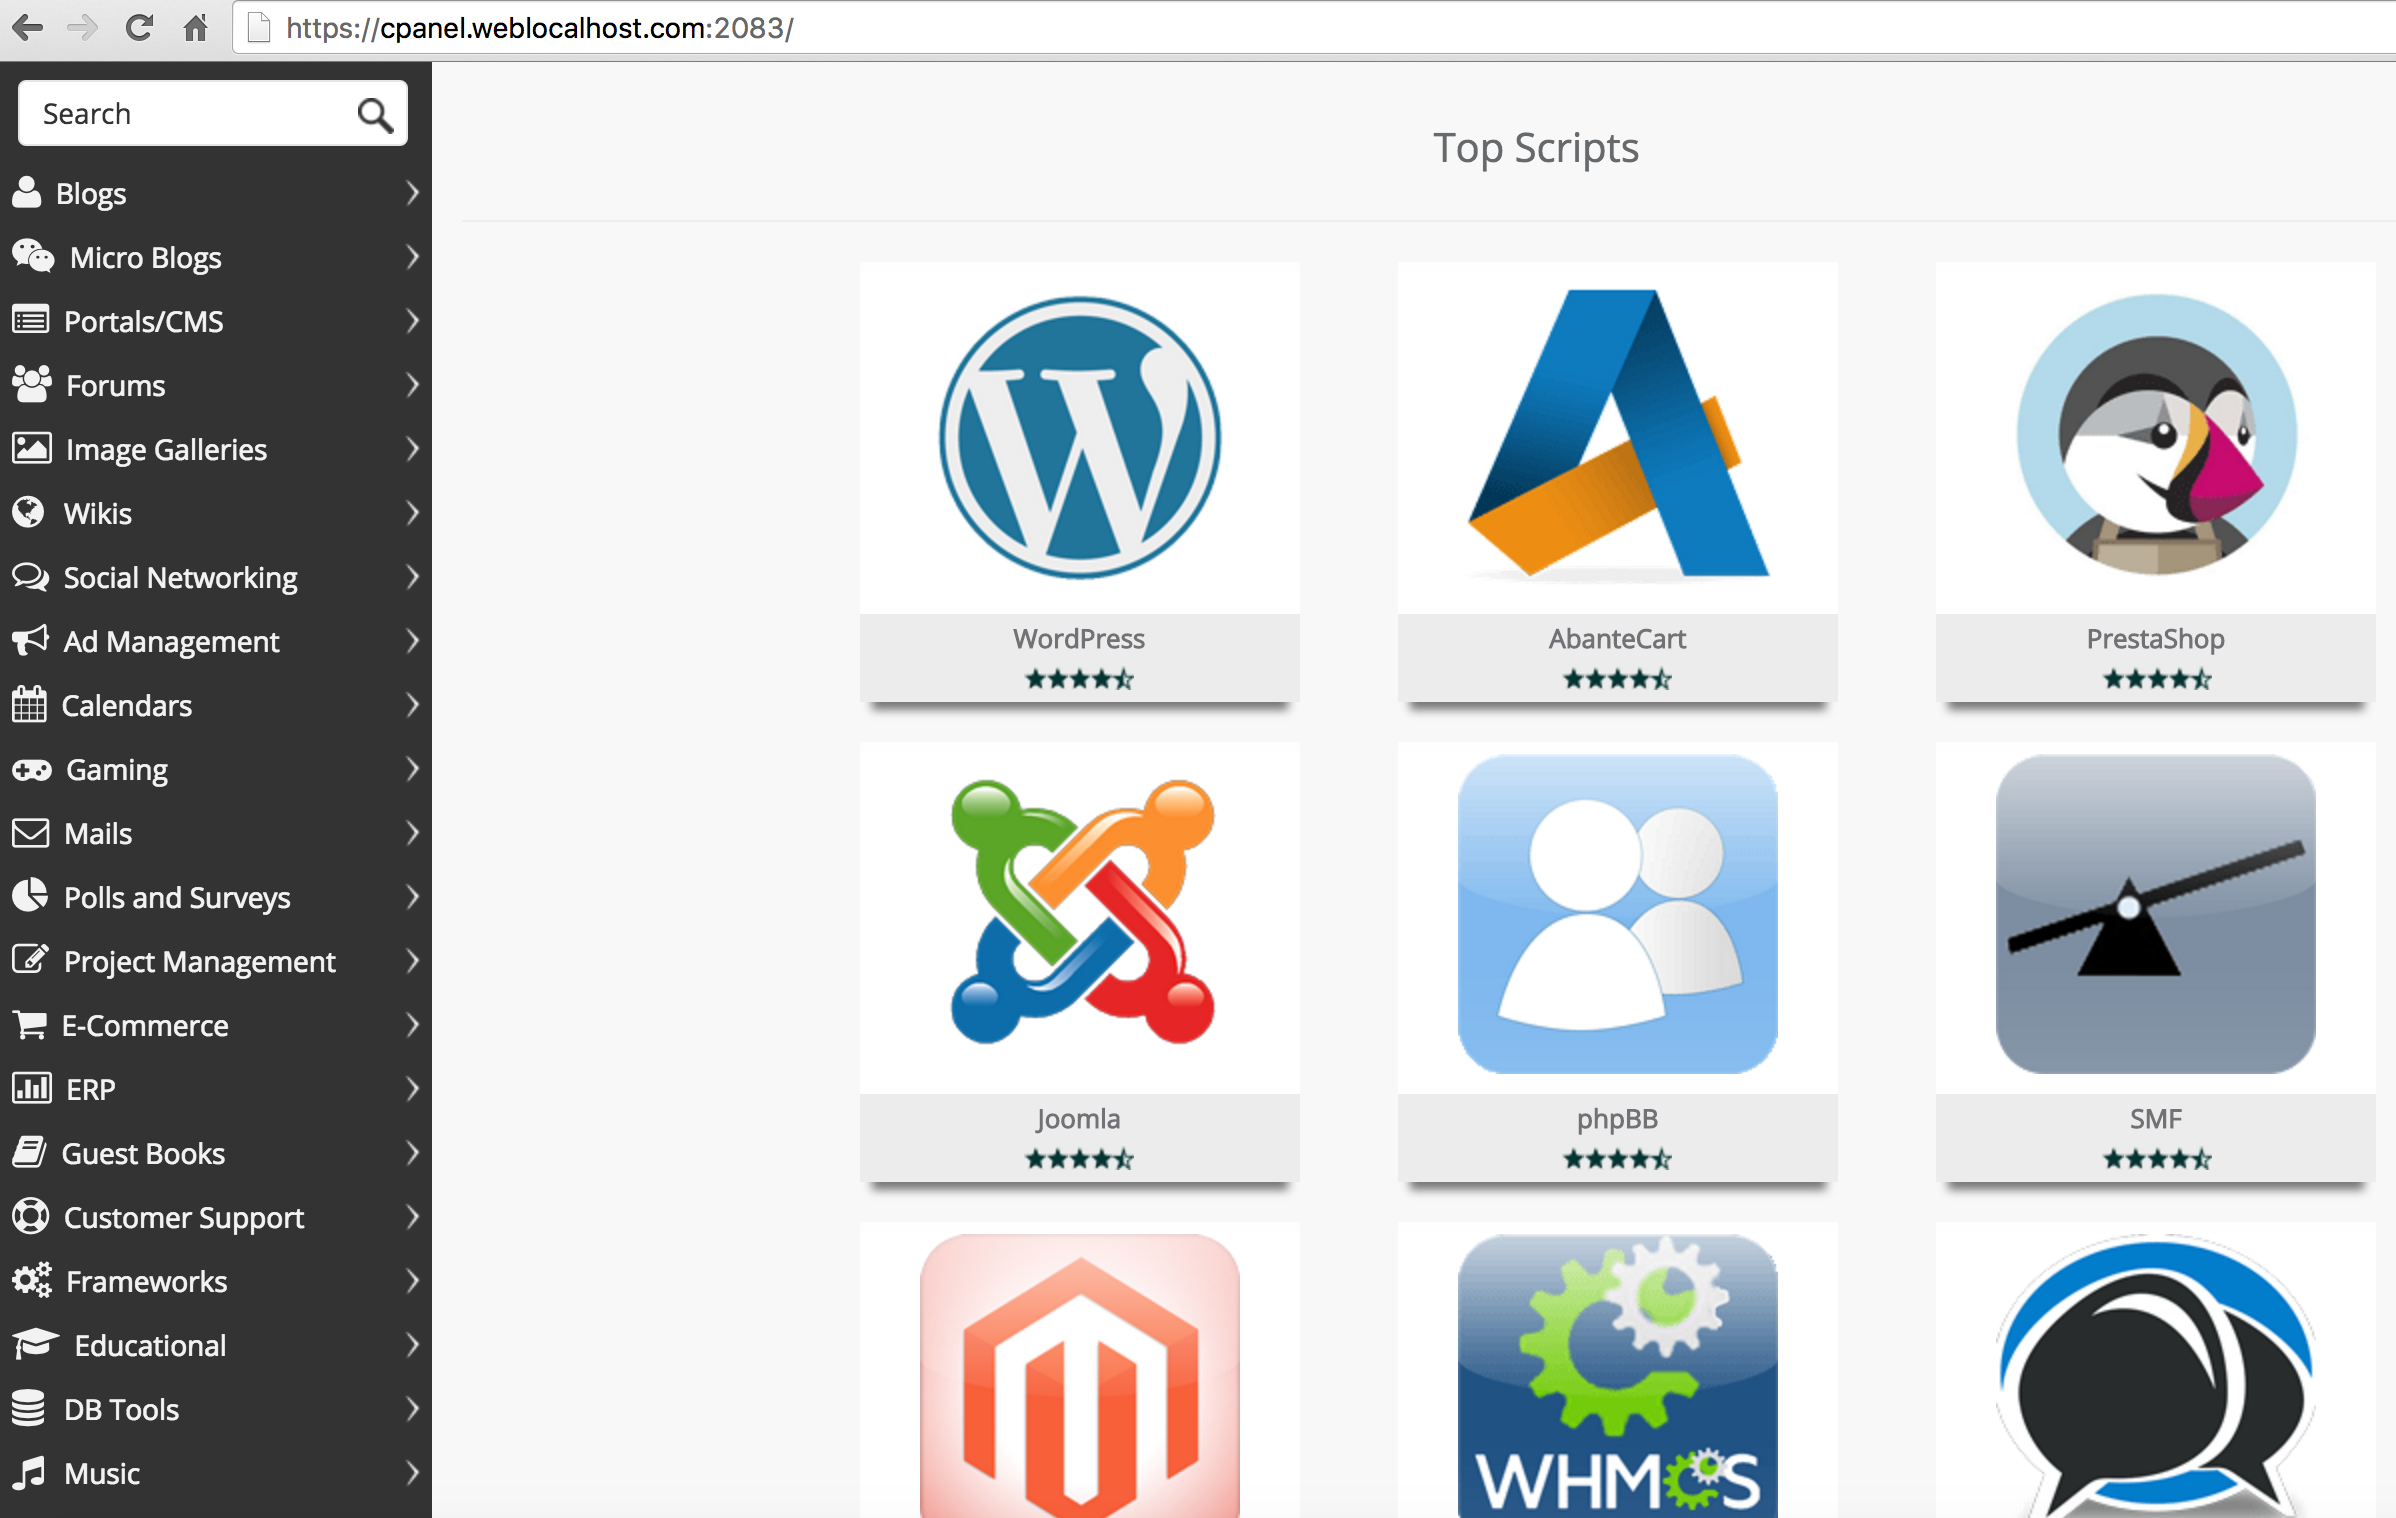
Task: Expand the Blogs category chevron
Action: pos(412,192)
